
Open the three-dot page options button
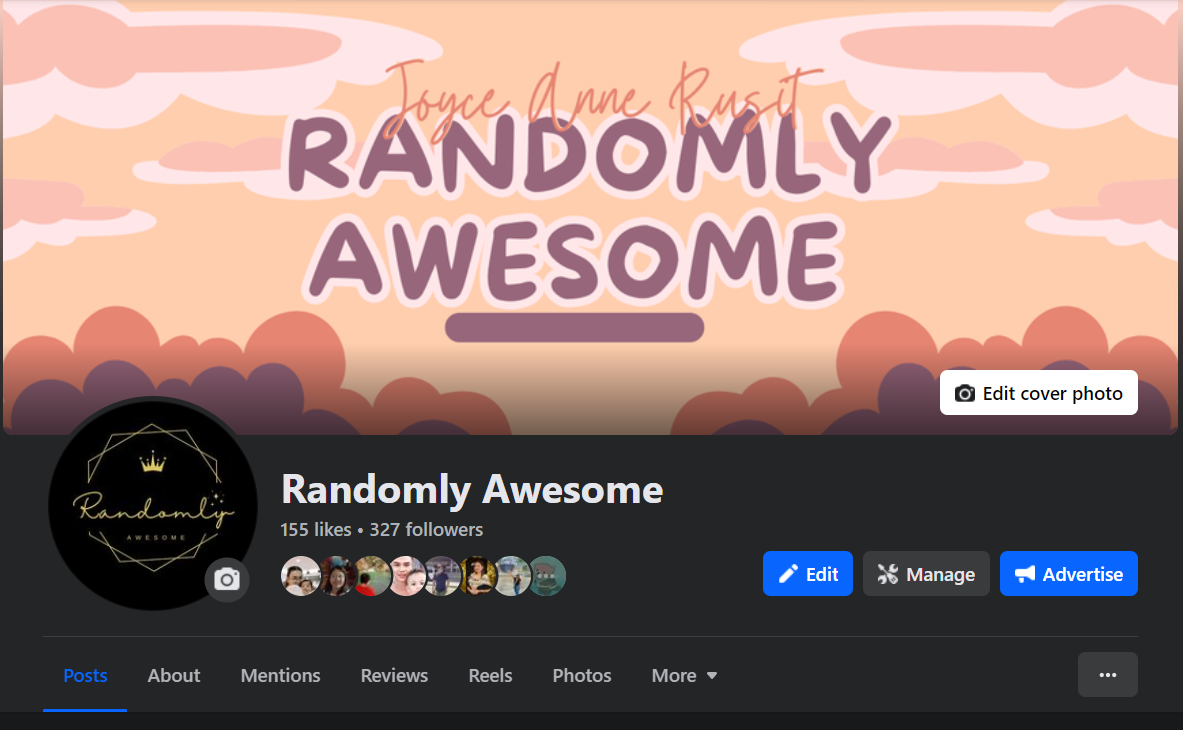(x=1108, y=674)
